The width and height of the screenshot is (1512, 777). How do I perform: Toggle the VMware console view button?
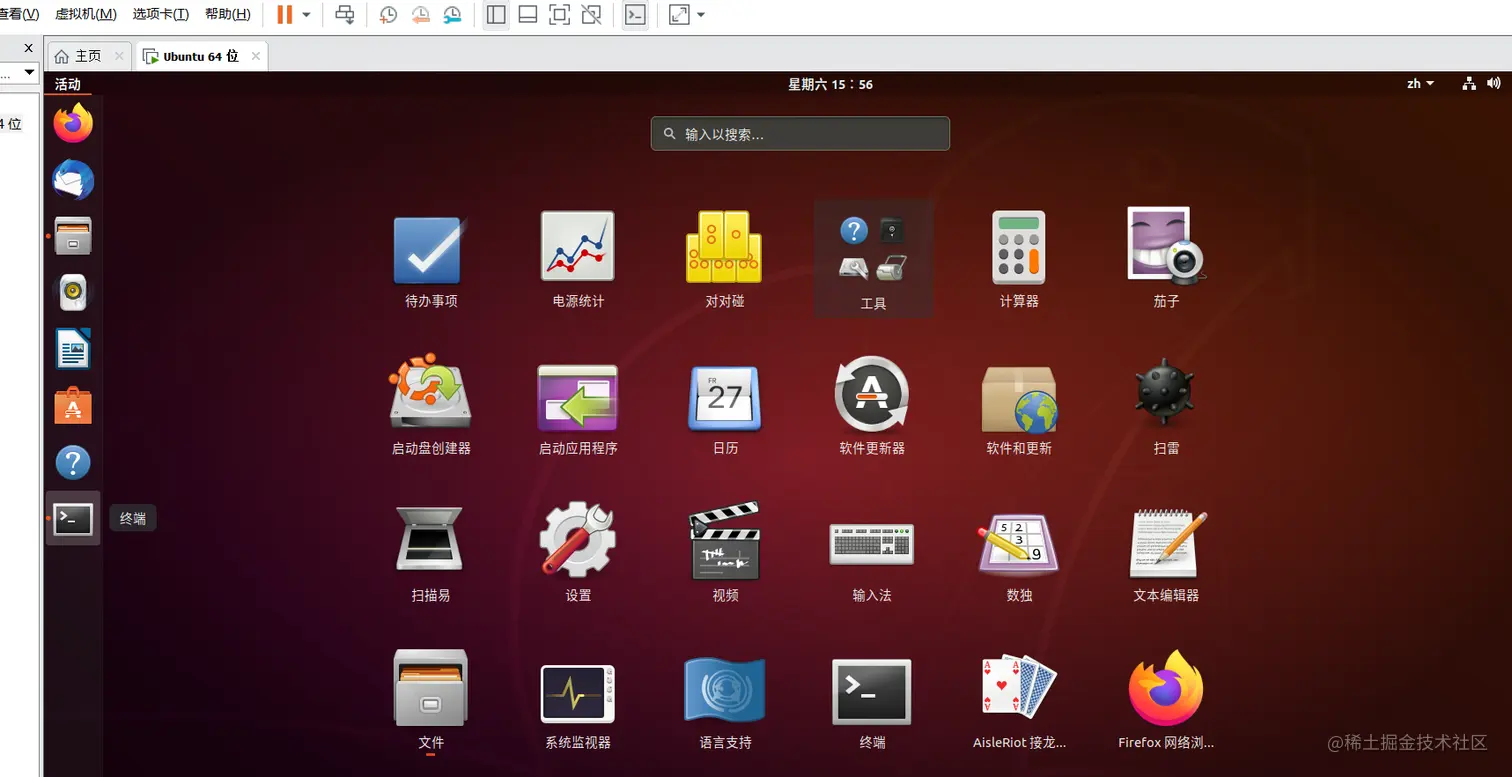pos(634,15)
